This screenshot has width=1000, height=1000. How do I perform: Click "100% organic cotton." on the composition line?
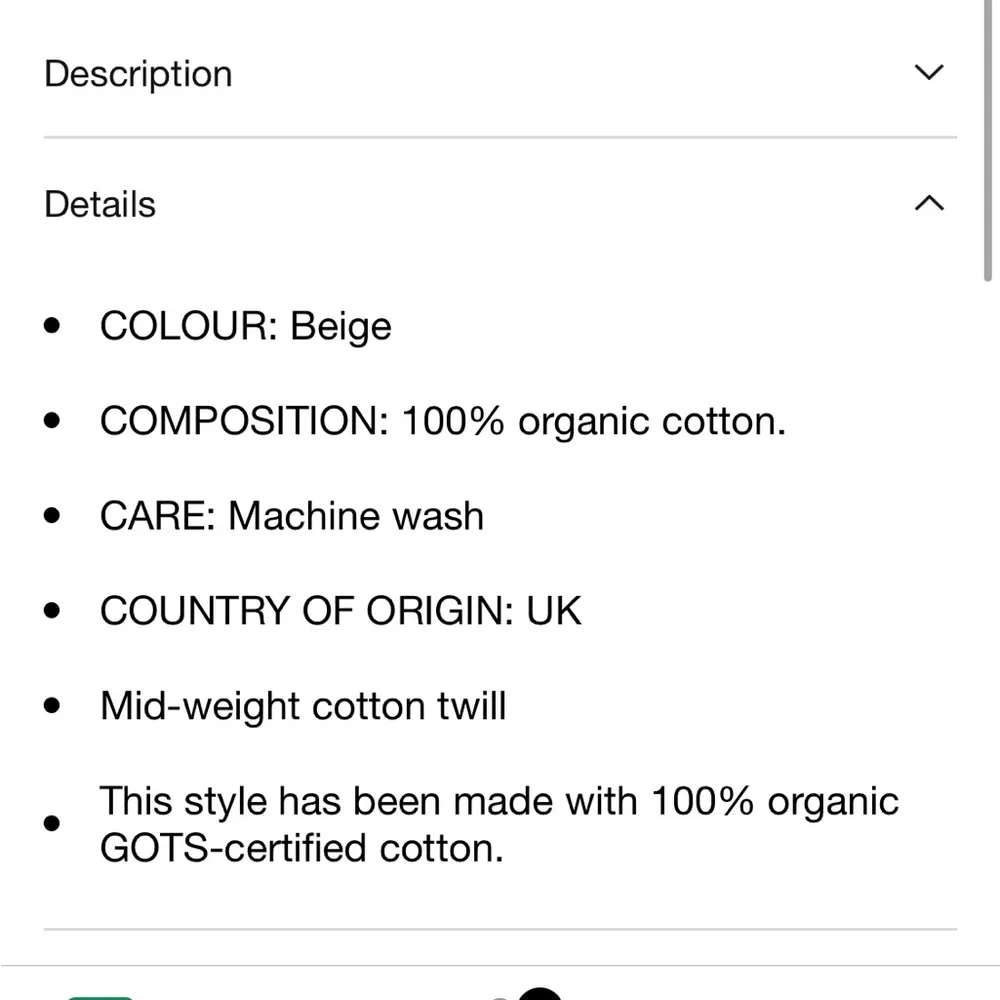(x=594, y=422)
